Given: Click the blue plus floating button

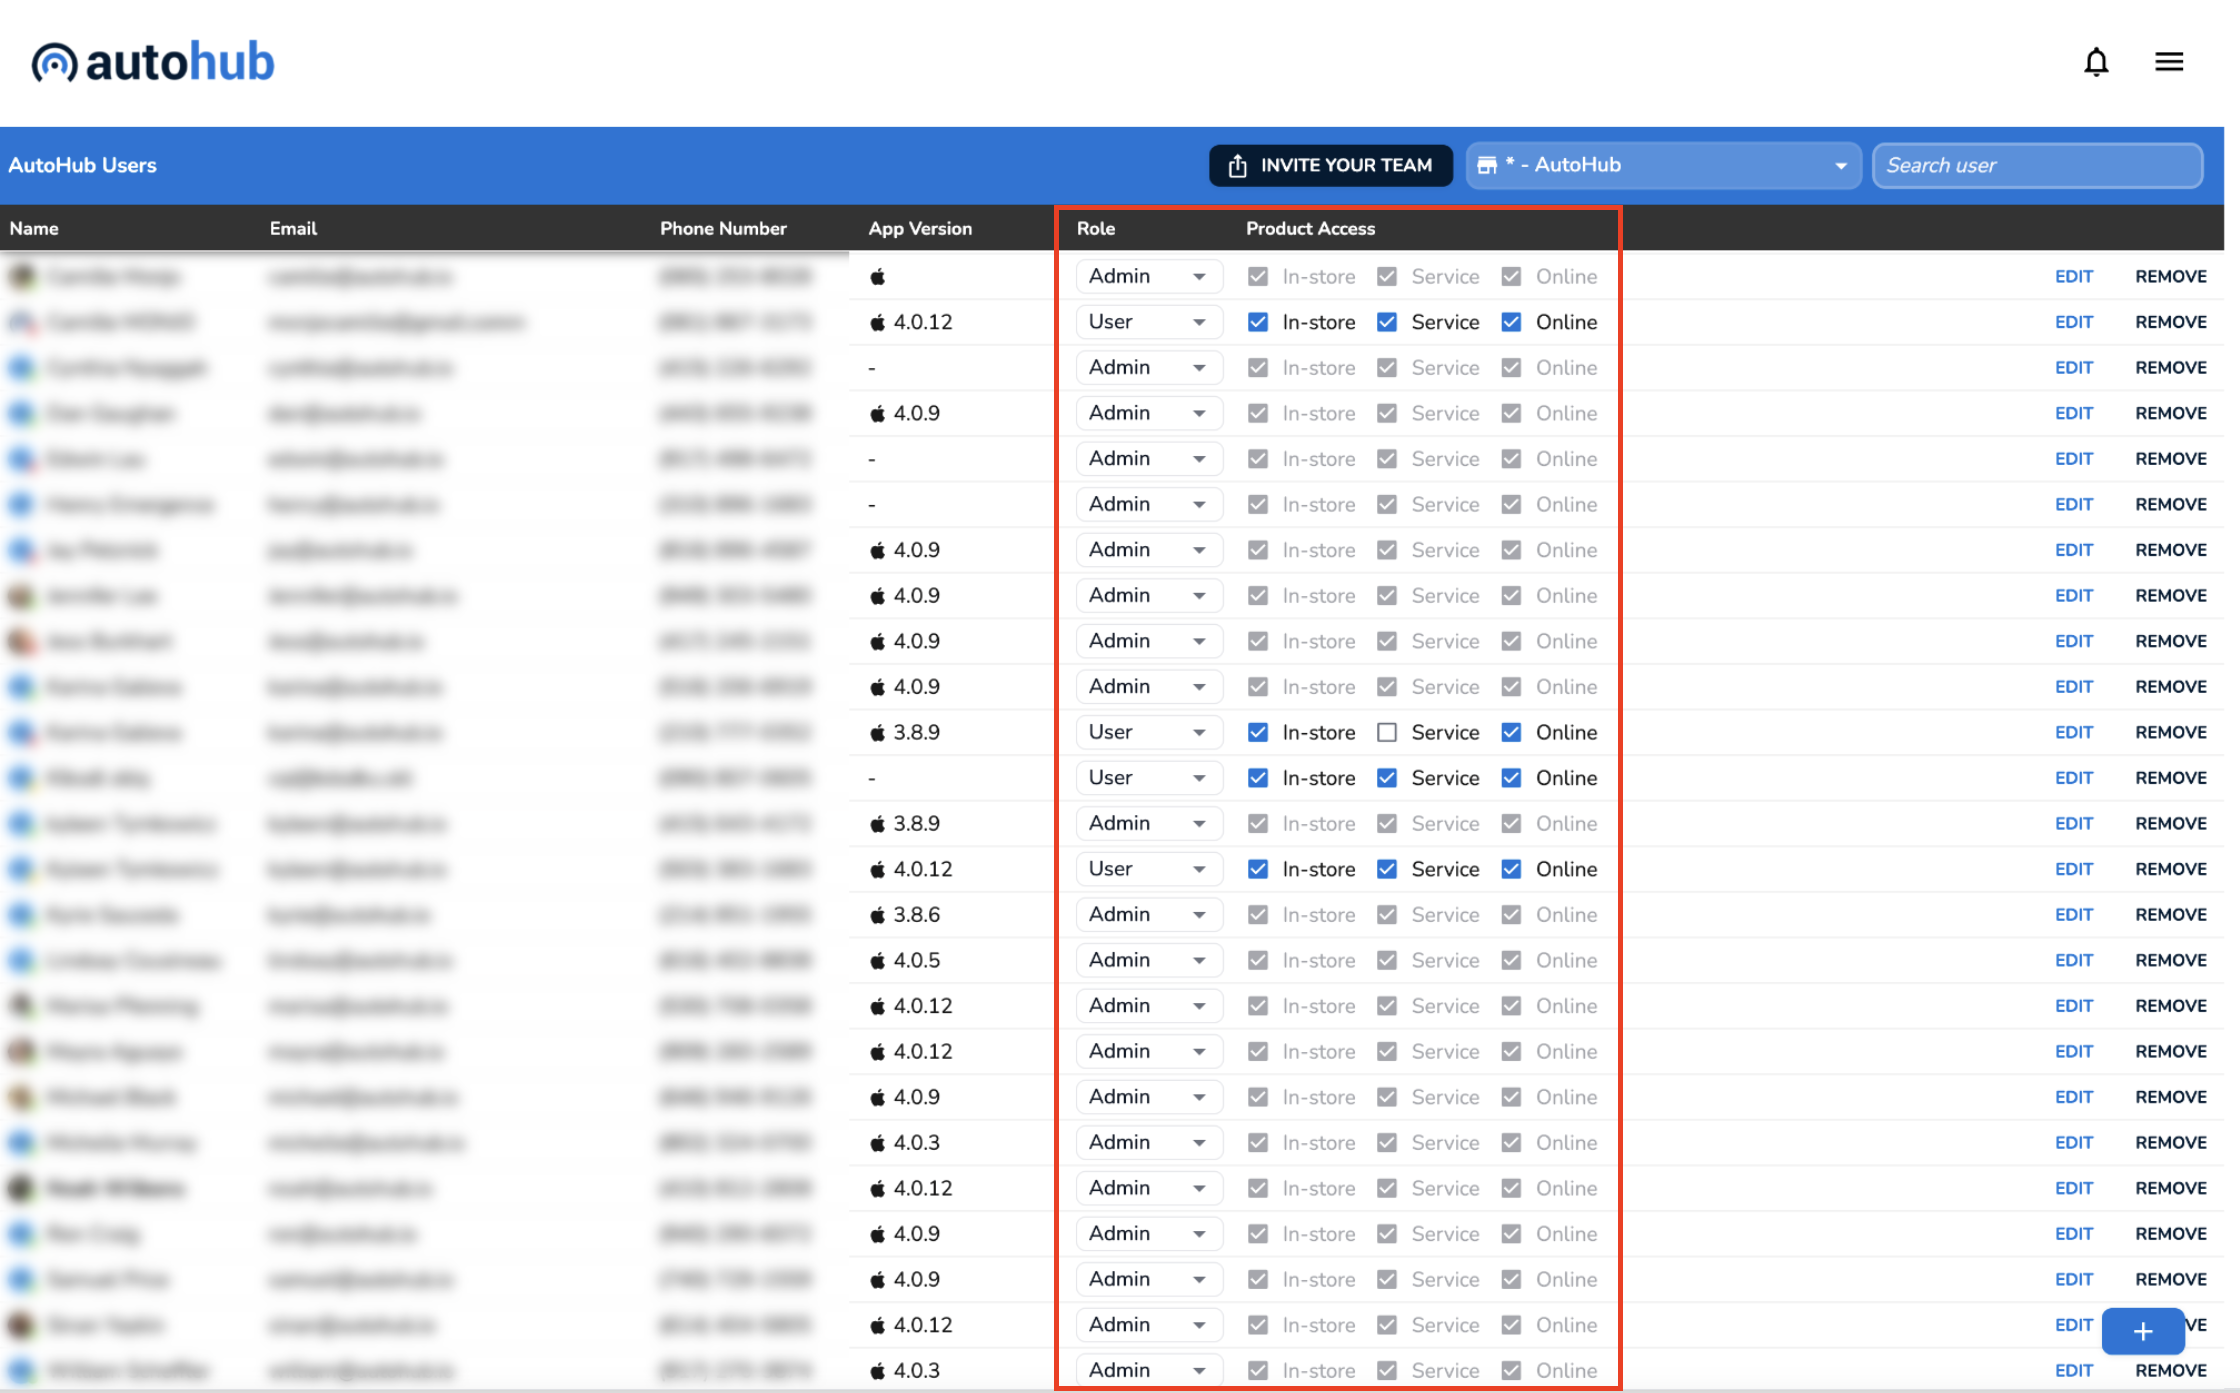Looking at the screenshot, I should coord(2142,1331).
